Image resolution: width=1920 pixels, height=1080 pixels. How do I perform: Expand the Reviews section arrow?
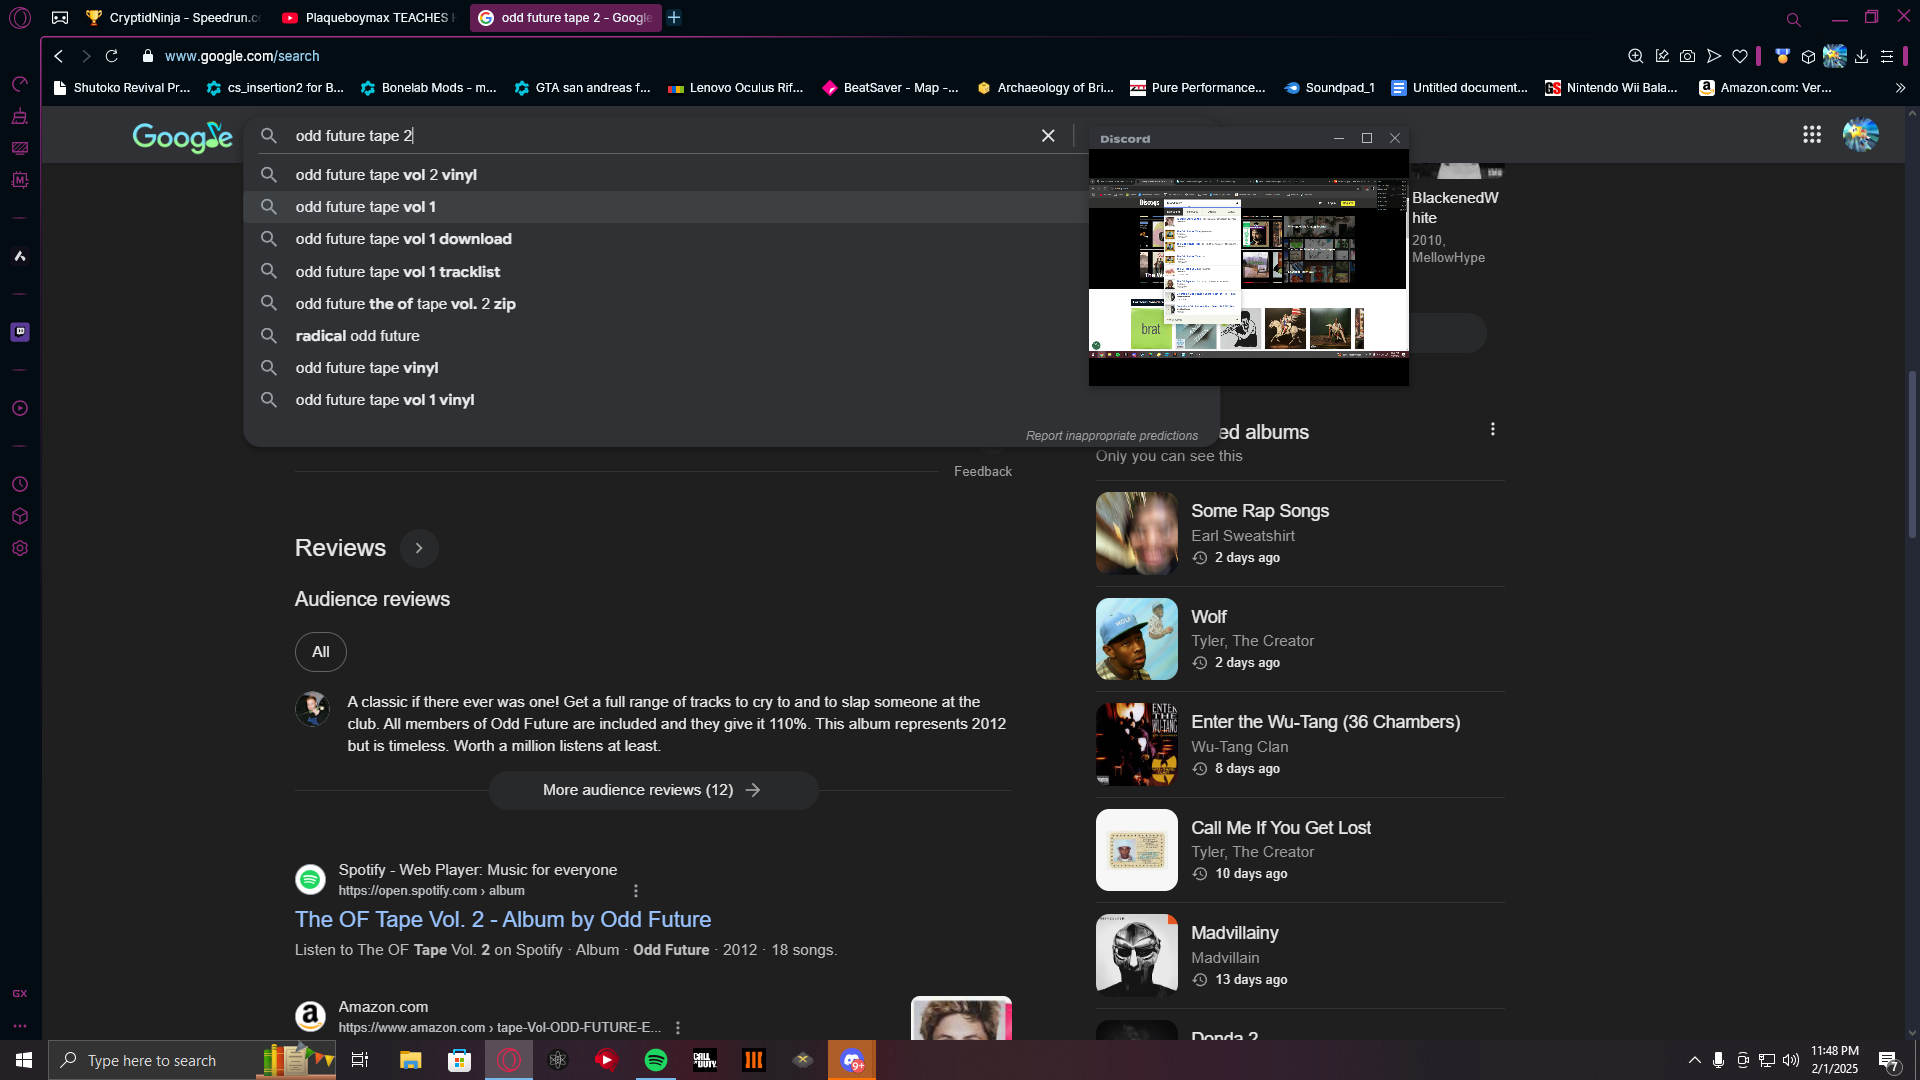click(419, 548)
